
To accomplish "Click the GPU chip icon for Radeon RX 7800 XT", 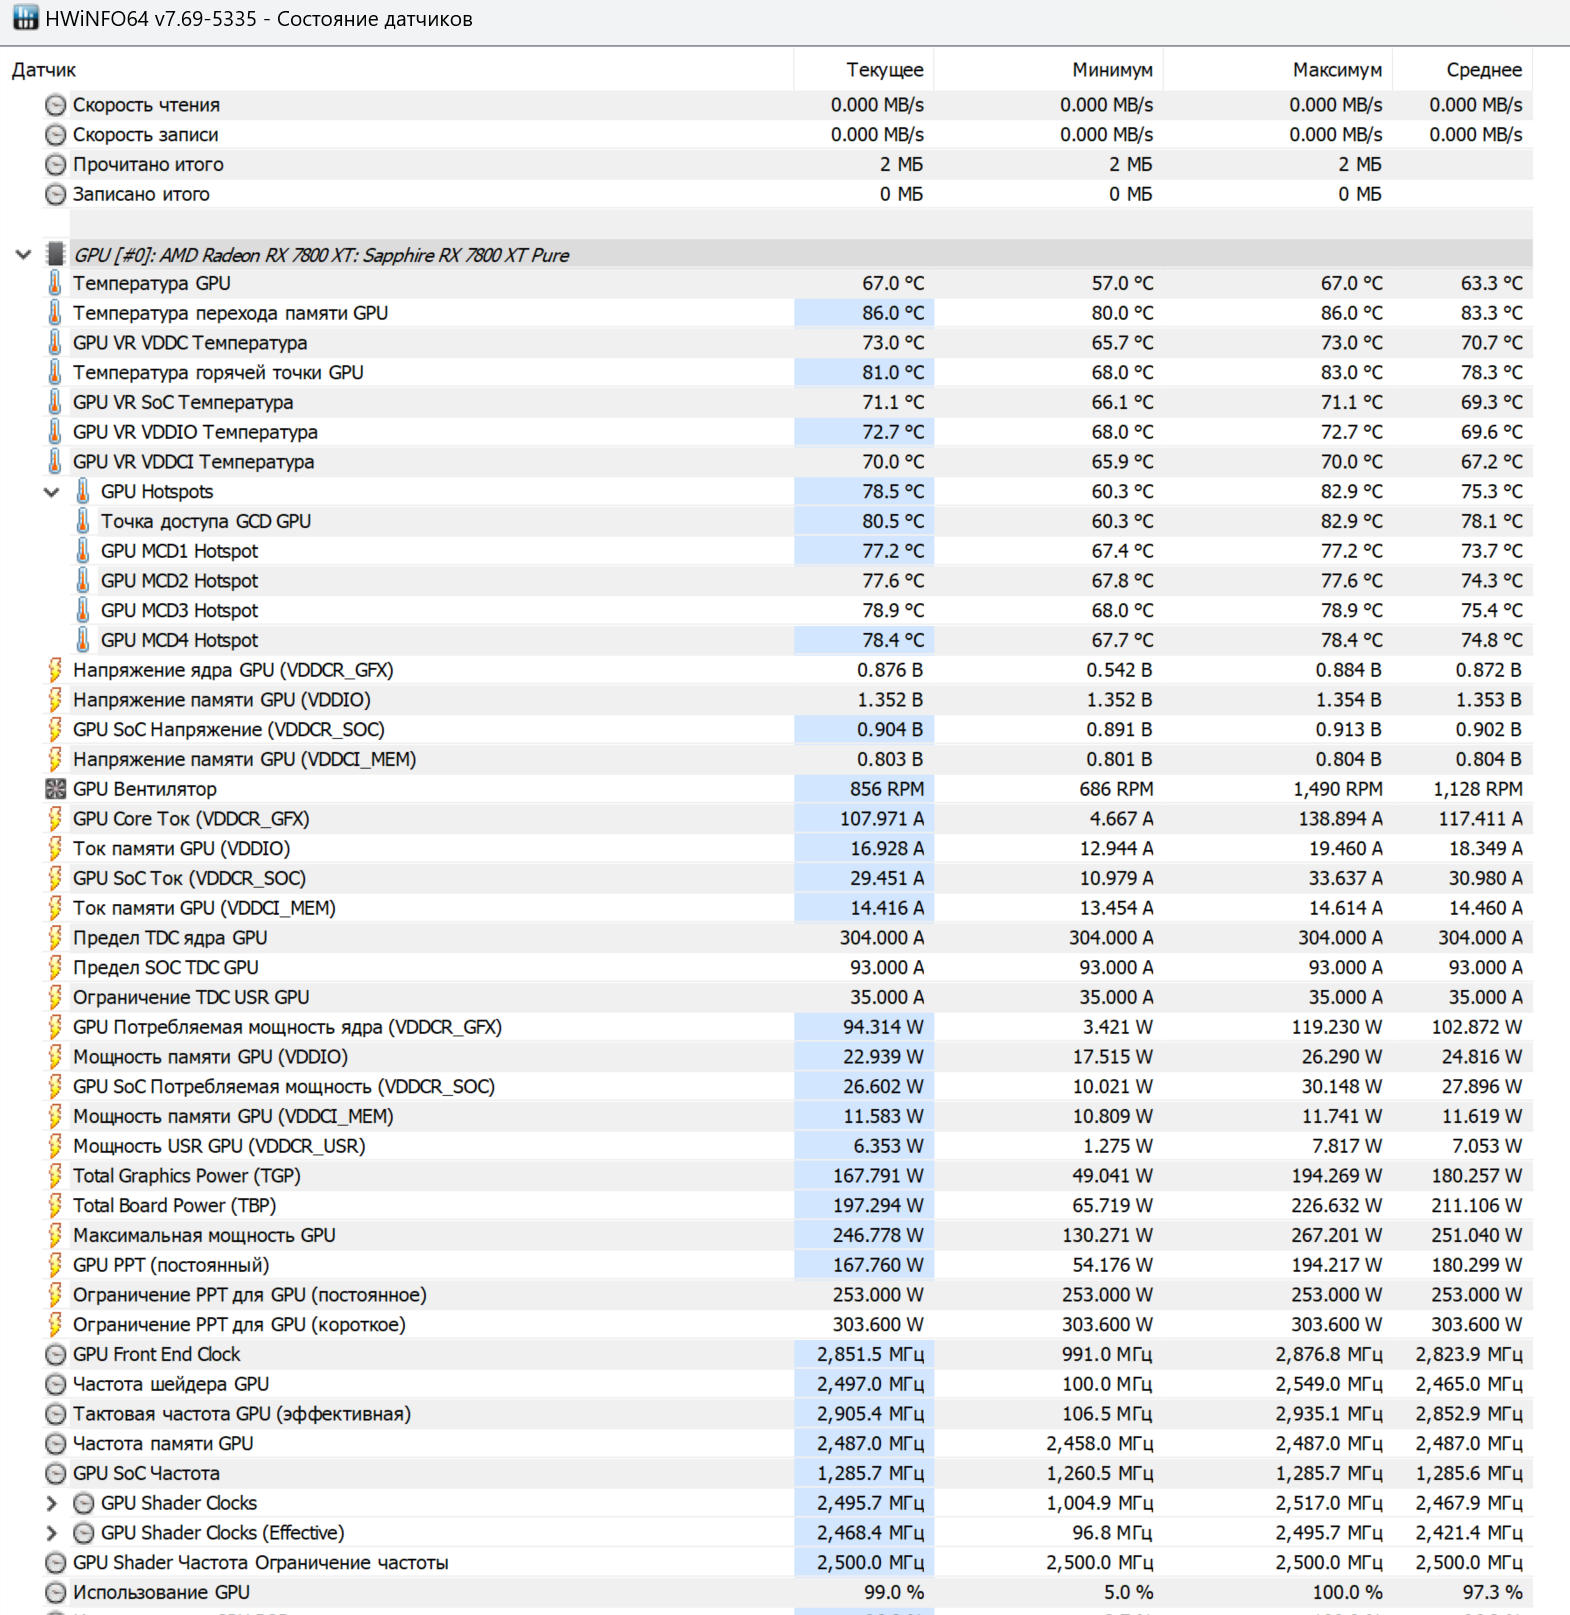I will pos(56,254).
